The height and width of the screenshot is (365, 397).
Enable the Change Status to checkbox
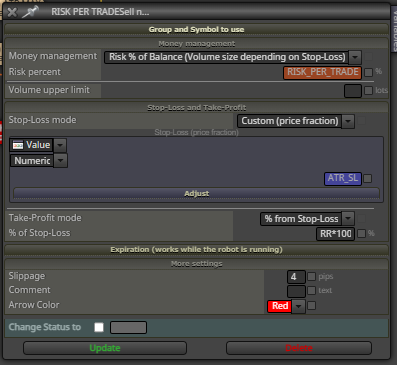point(99,327)
